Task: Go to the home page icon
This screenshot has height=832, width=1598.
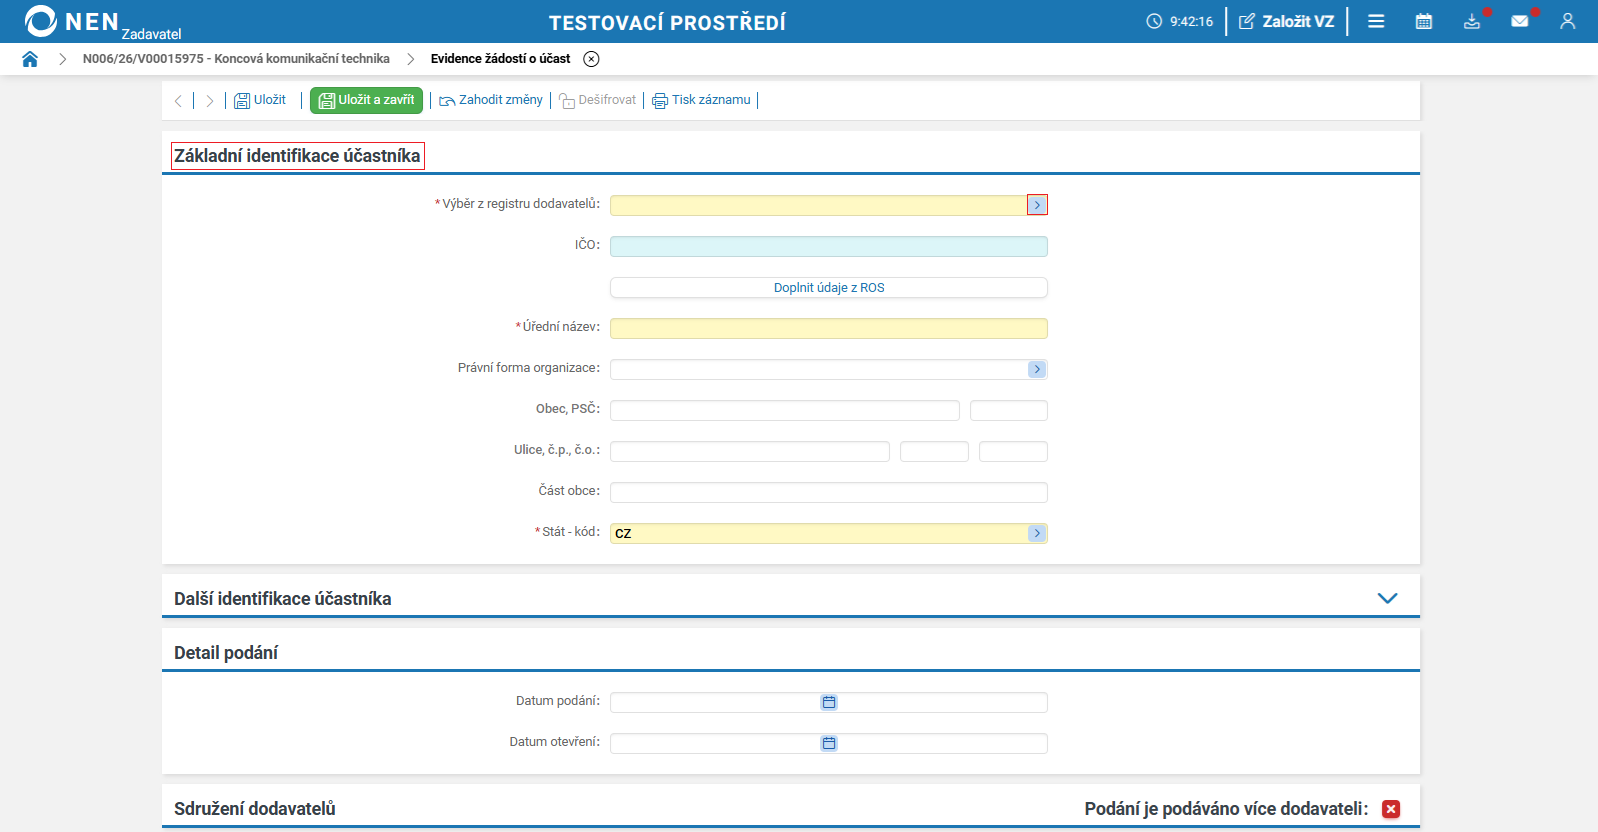Action: tap(30, 59)
